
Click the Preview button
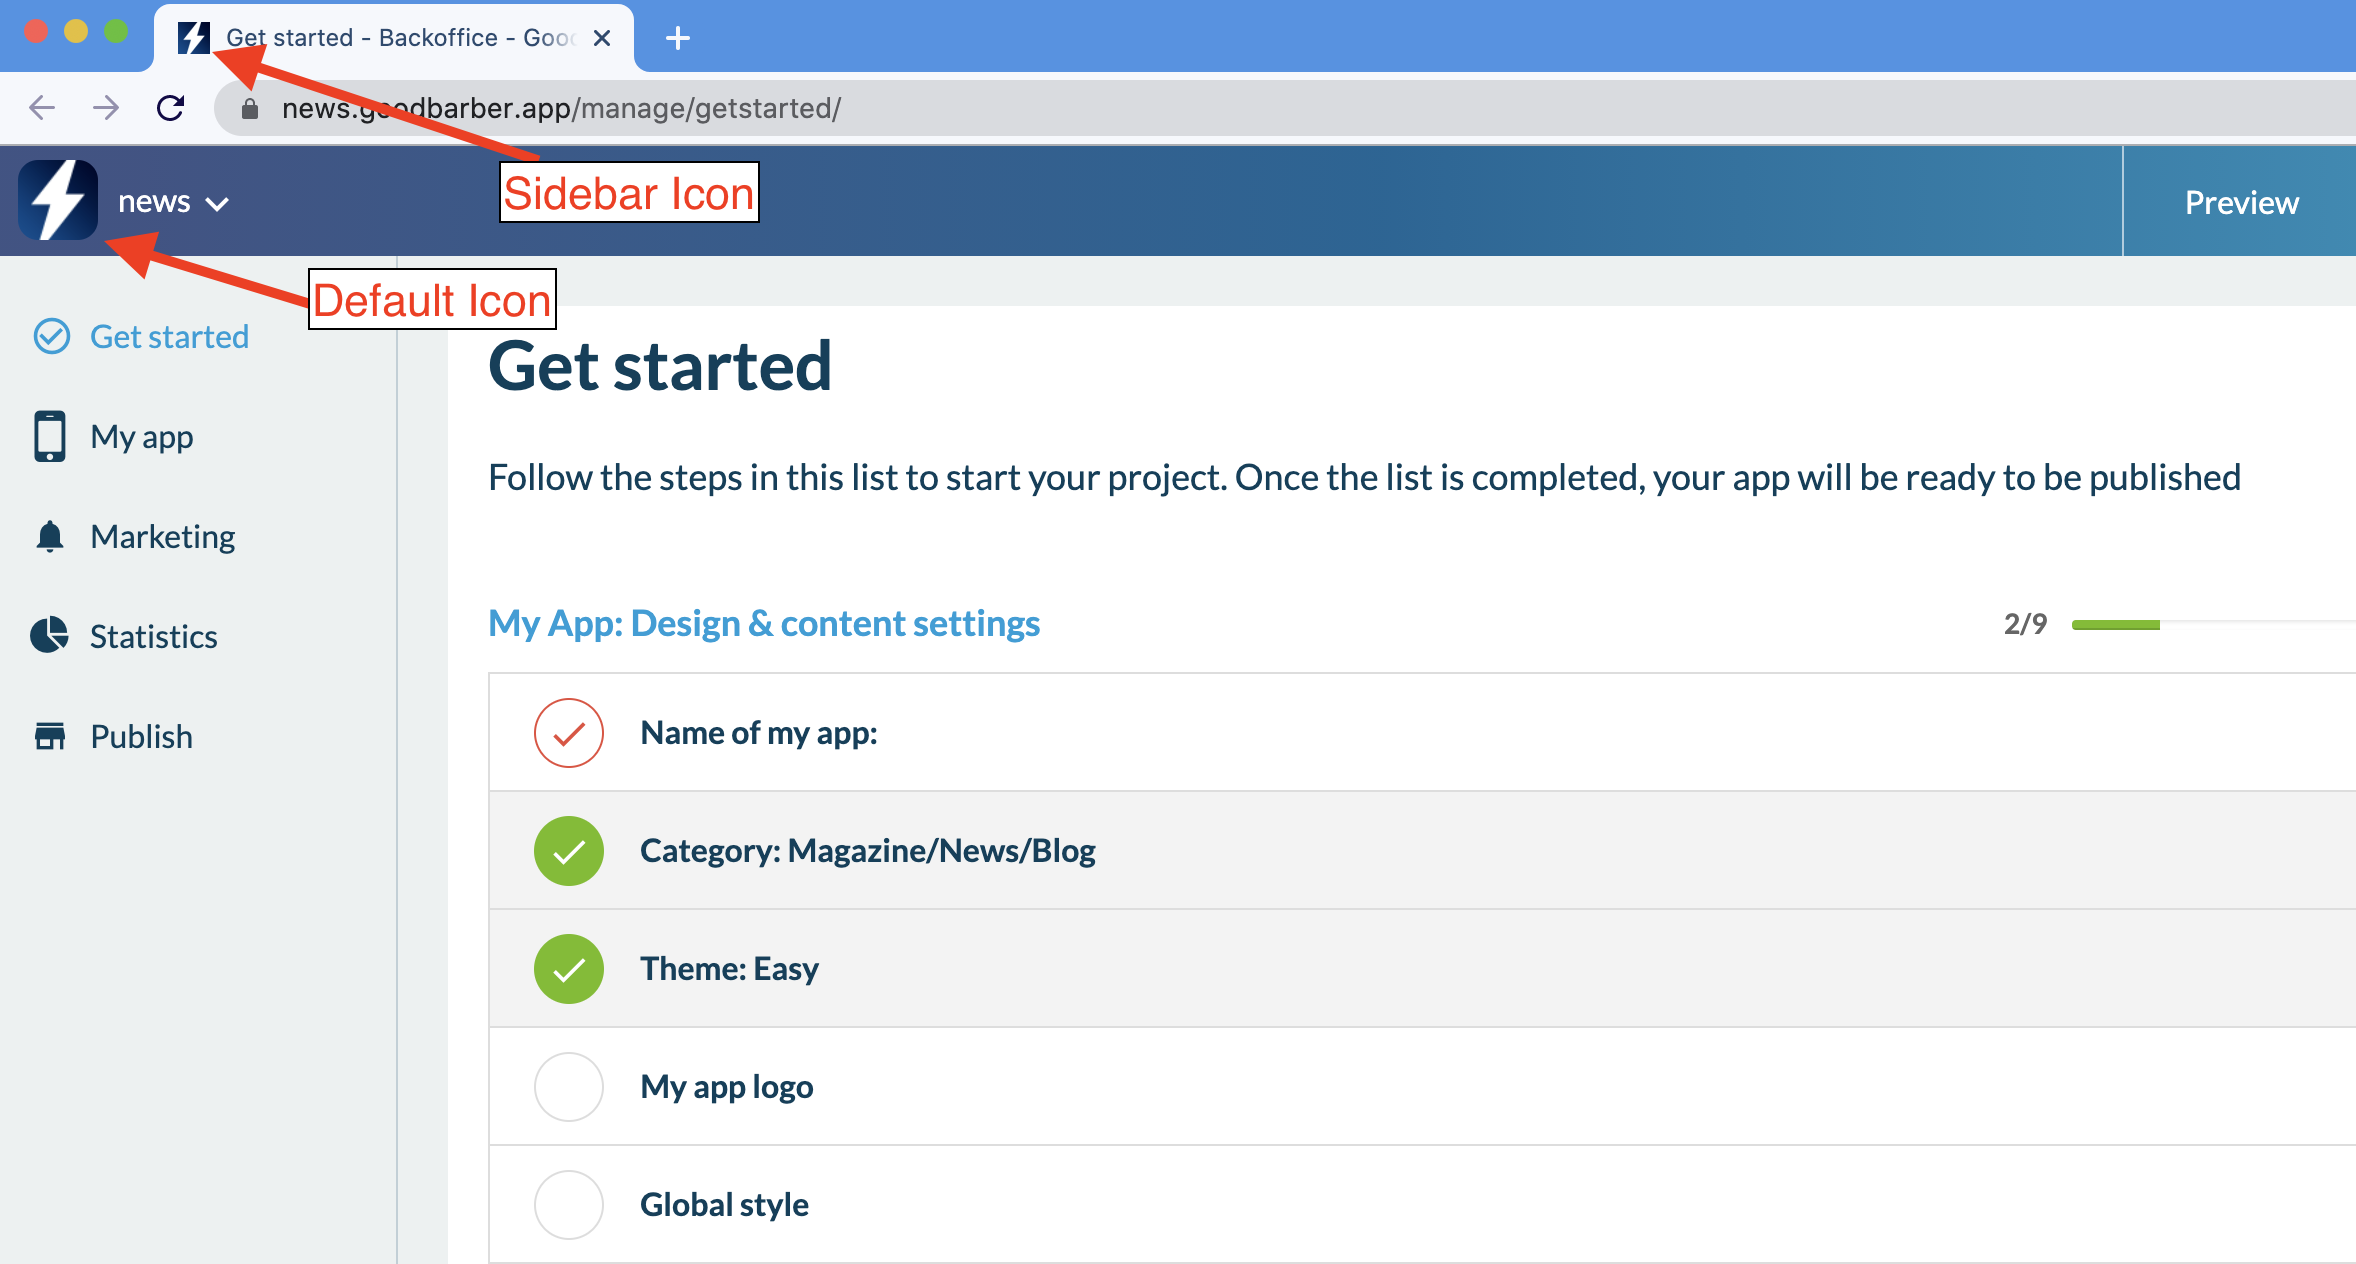click(2241, 202)
